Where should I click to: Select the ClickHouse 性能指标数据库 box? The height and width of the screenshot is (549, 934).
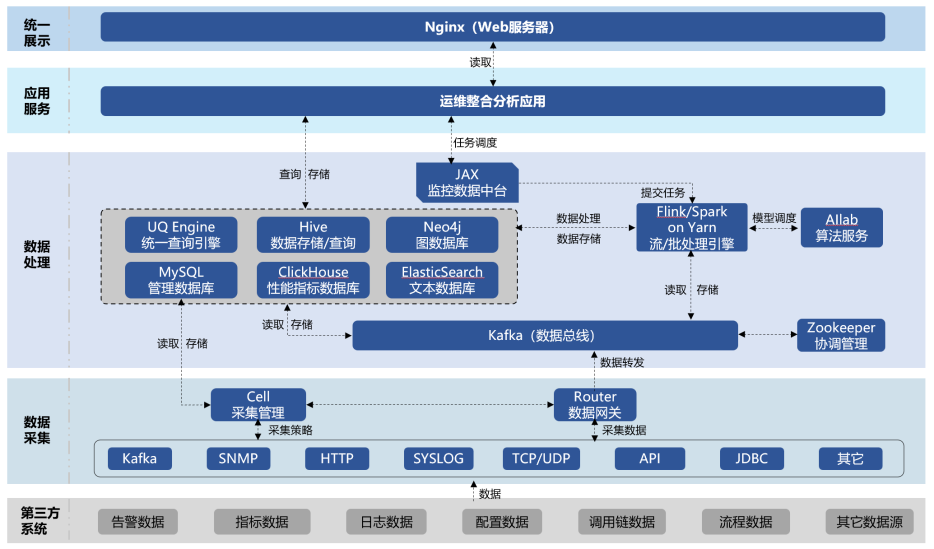[313, 280]
